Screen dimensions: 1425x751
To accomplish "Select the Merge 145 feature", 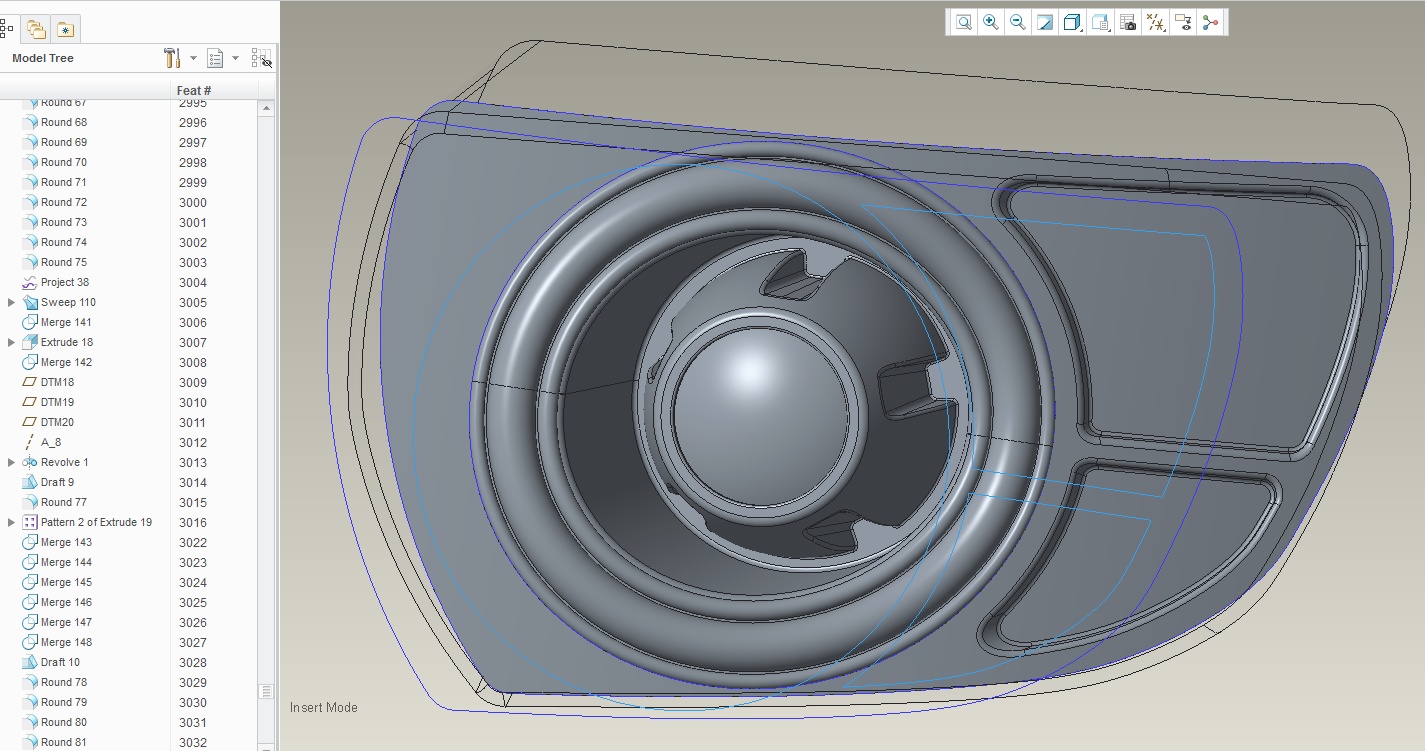I will point(66,582).
